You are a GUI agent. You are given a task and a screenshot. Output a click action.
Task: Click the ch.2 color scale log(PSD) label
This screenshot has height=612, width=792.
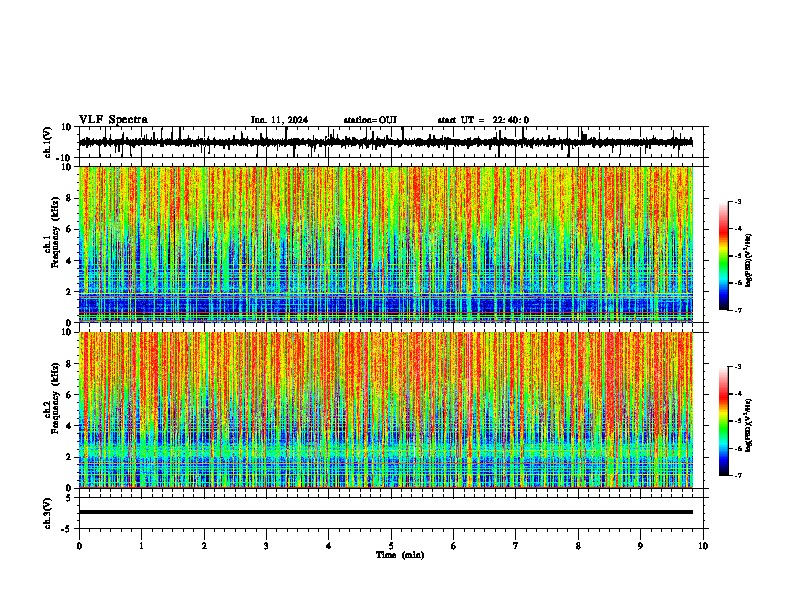(749, 425)
